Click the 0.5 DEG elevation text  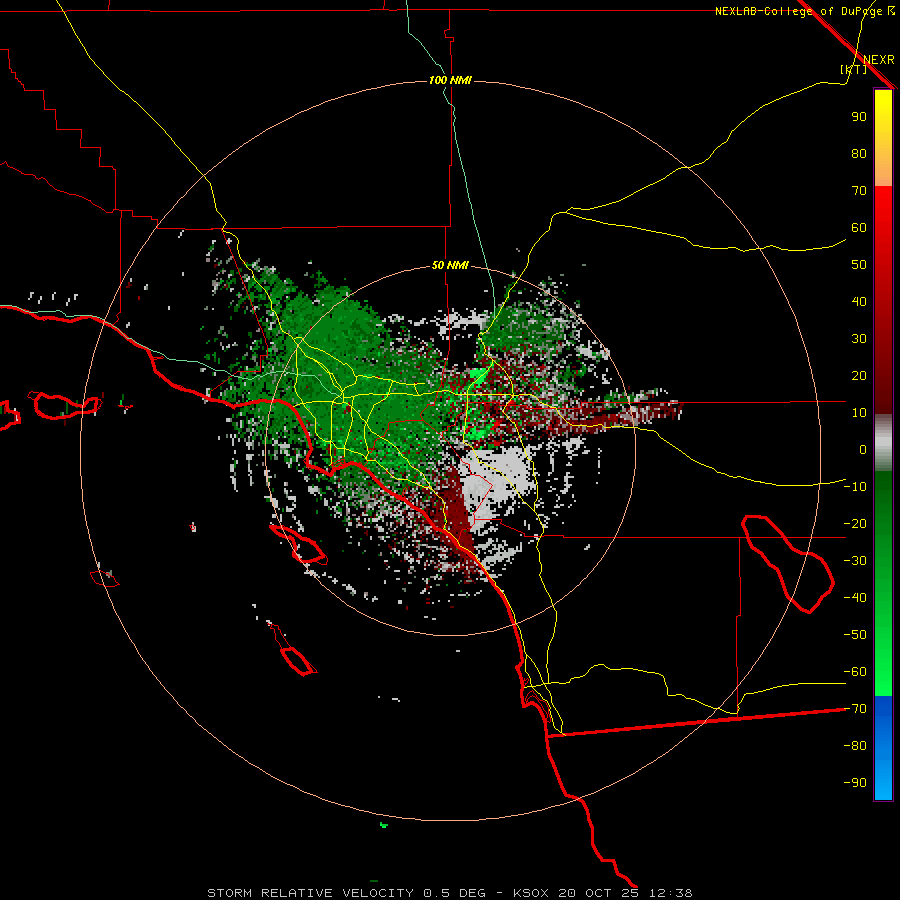[454, 893]
